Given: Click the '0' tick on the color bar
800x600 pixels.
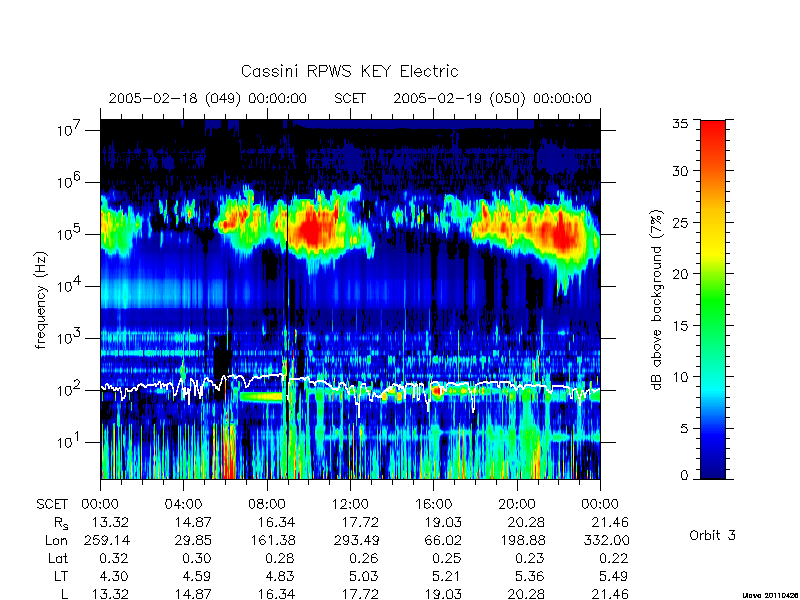Looking at the screenshot, I should 687,475.
